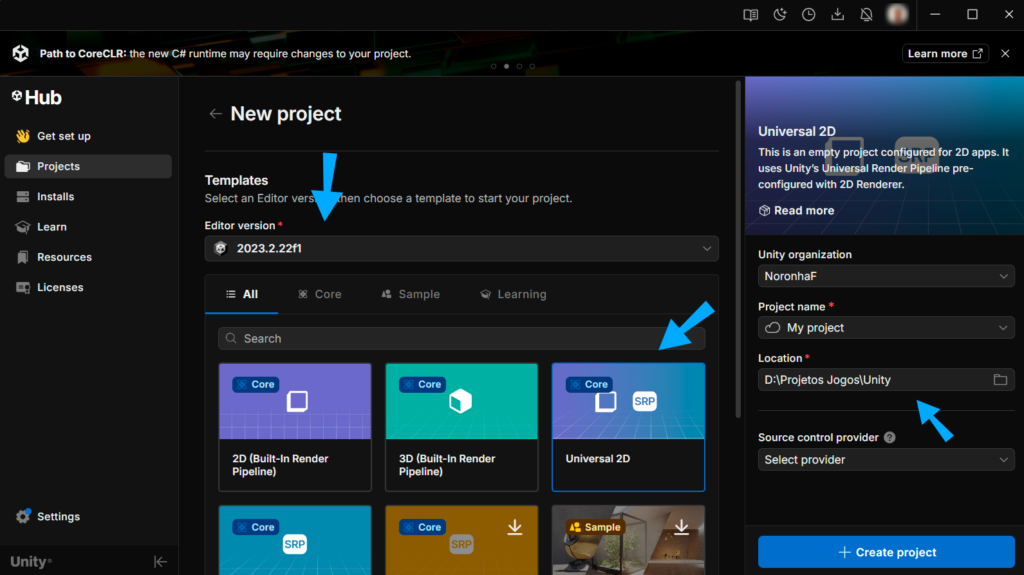Open the downloads icon in title bar
The width and height of the screenshot is (1024, 575).
[837, 14]
